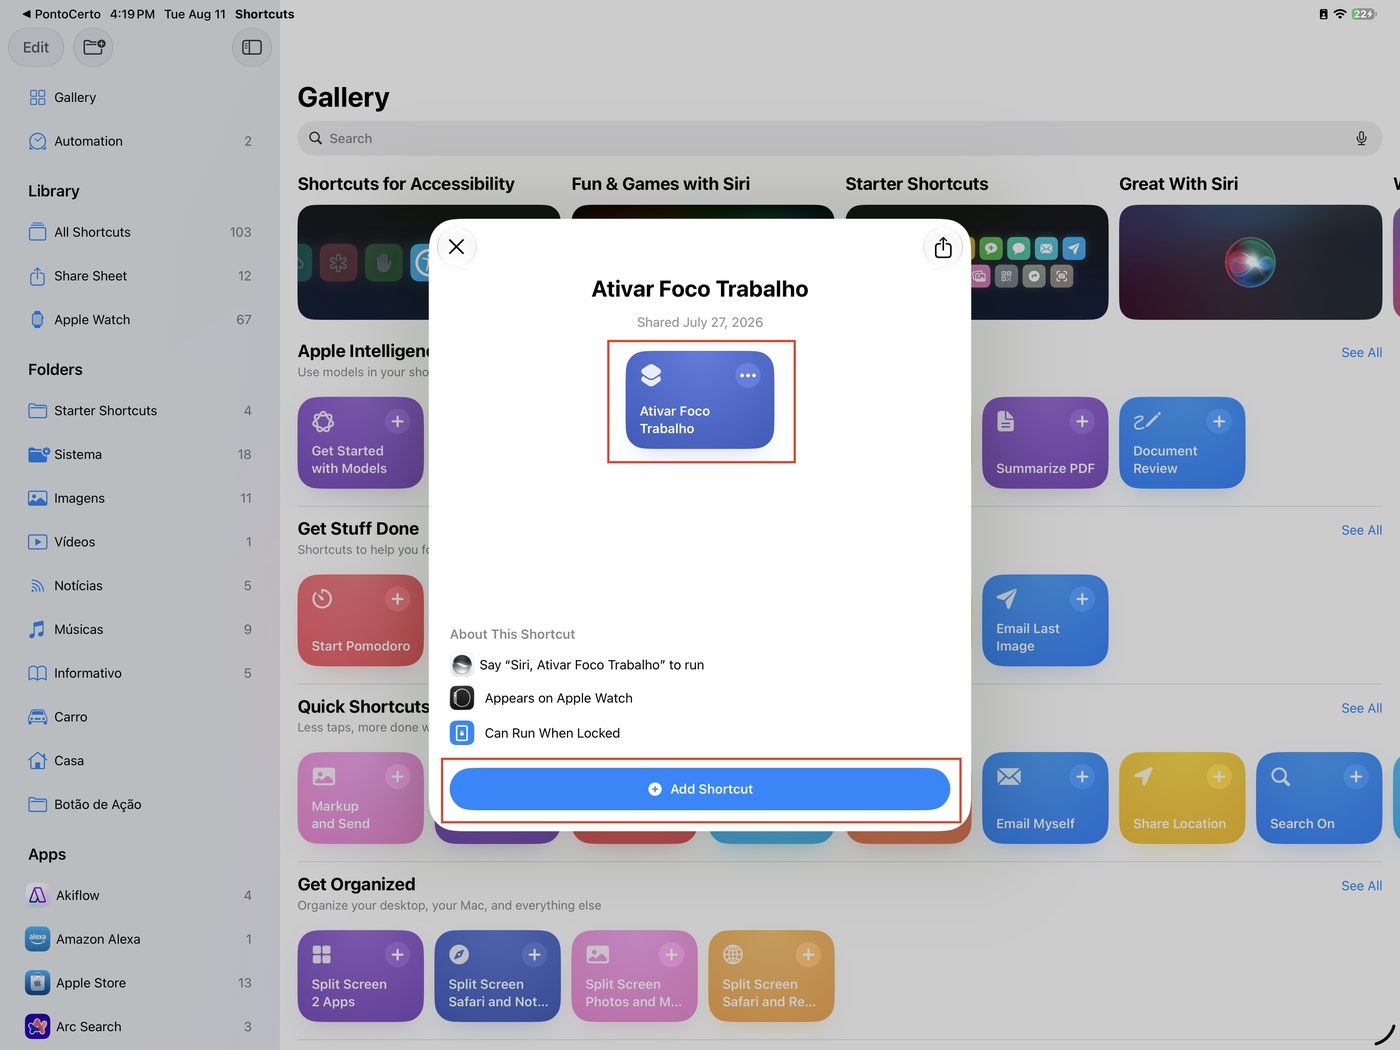
Task: Close the Ativar Foco Trabalho dialog
Action: pyautogui.click(x=456, y=247)
